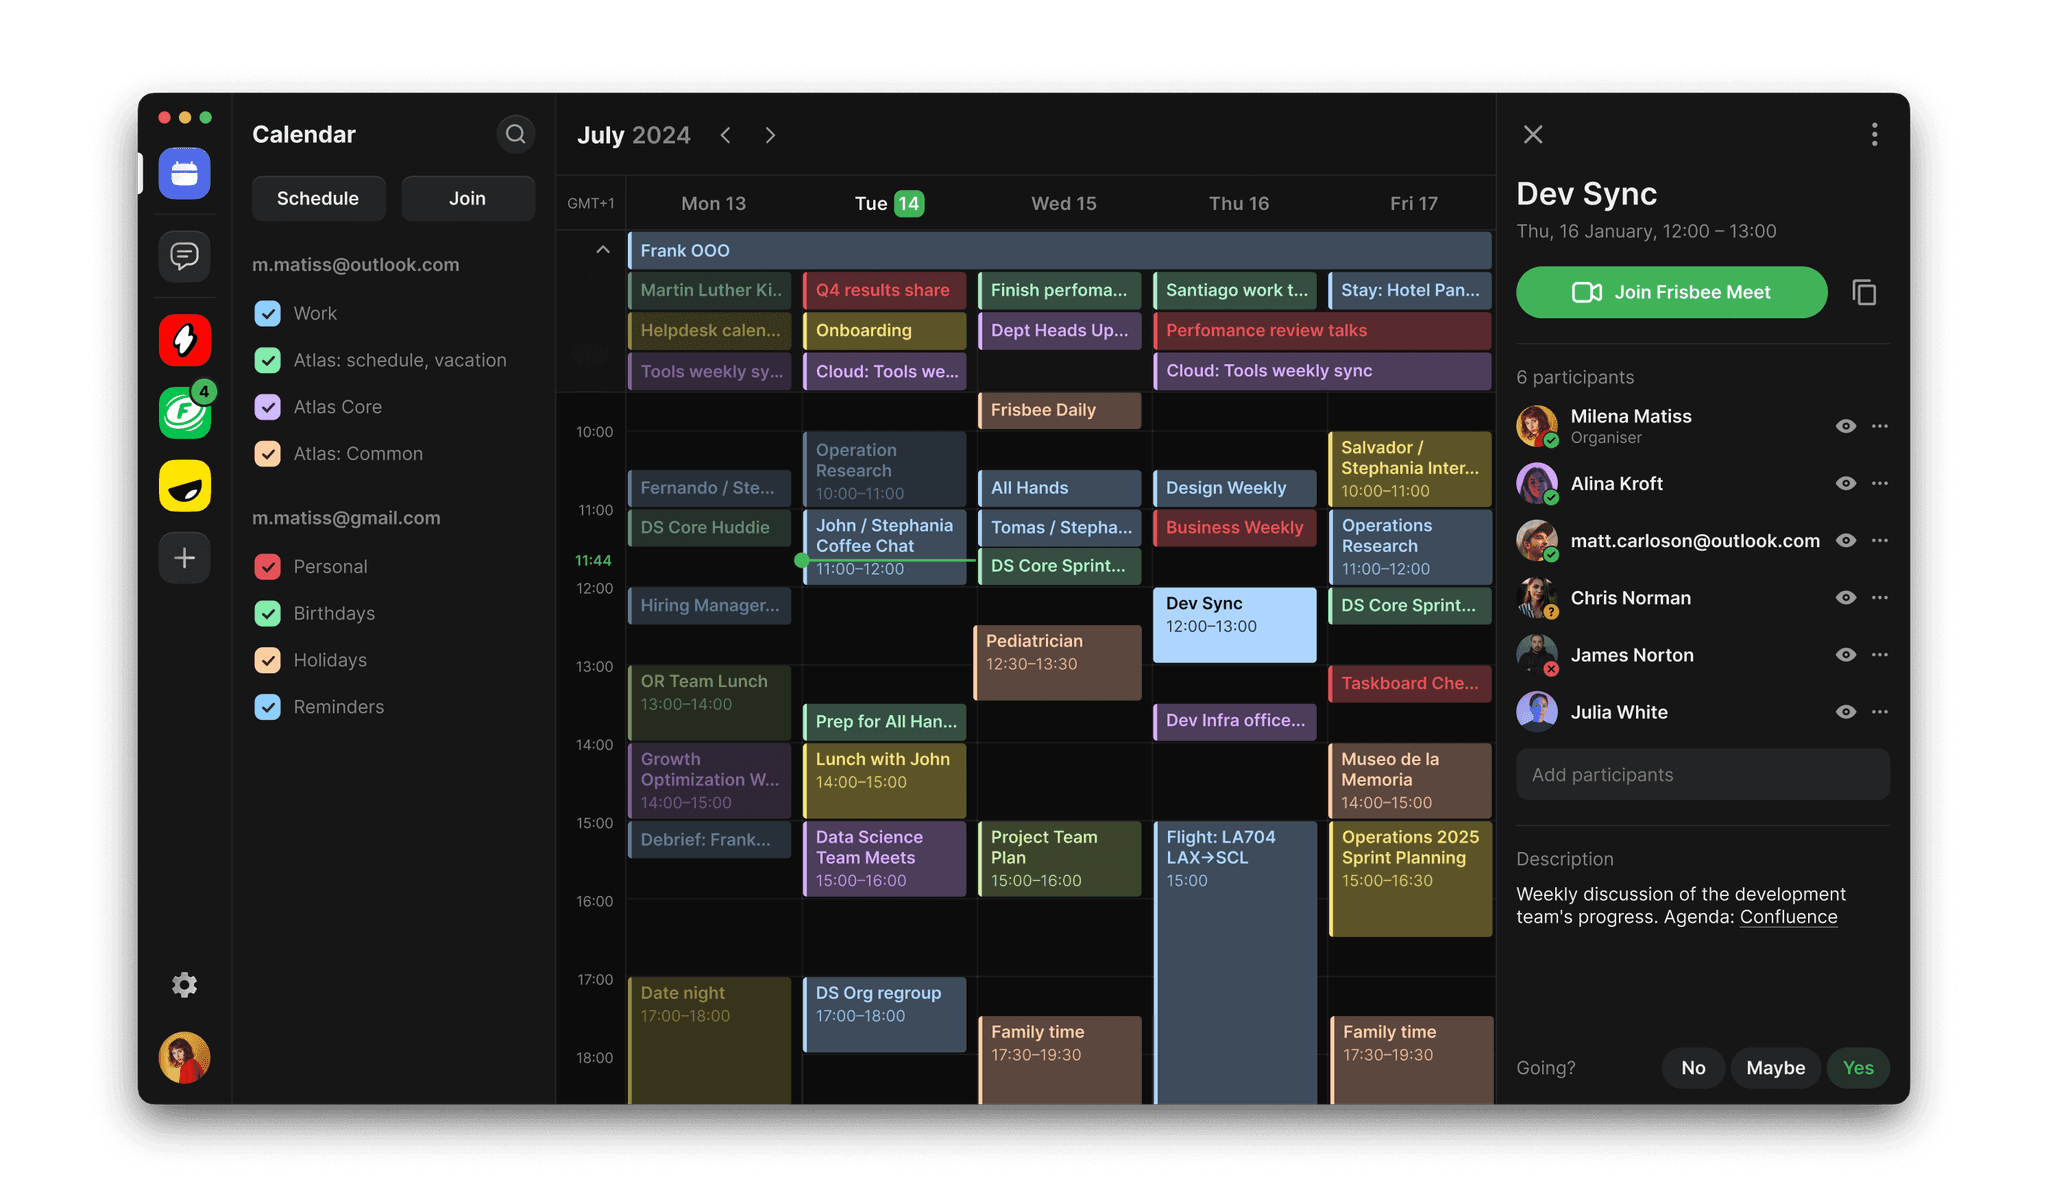The width and height of the screenshot is (2048, 1191).
Task: Open the red lightning bolt app icon
Action: pos(184,341)
